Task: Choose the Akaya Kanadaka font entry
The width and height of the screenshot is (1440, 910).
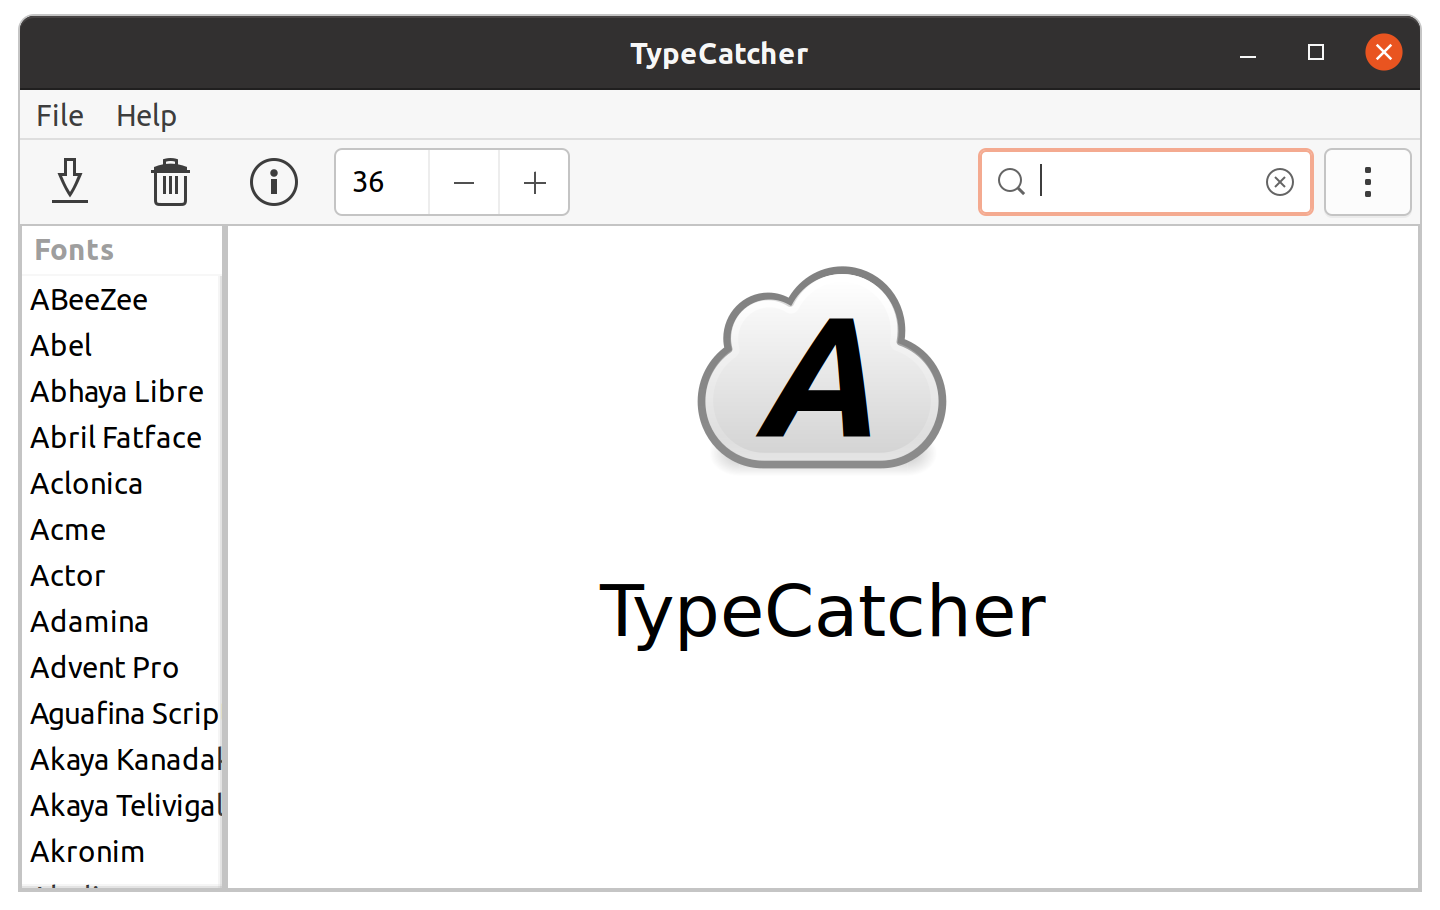Action: pyautogui.click(x=121, y=760)
